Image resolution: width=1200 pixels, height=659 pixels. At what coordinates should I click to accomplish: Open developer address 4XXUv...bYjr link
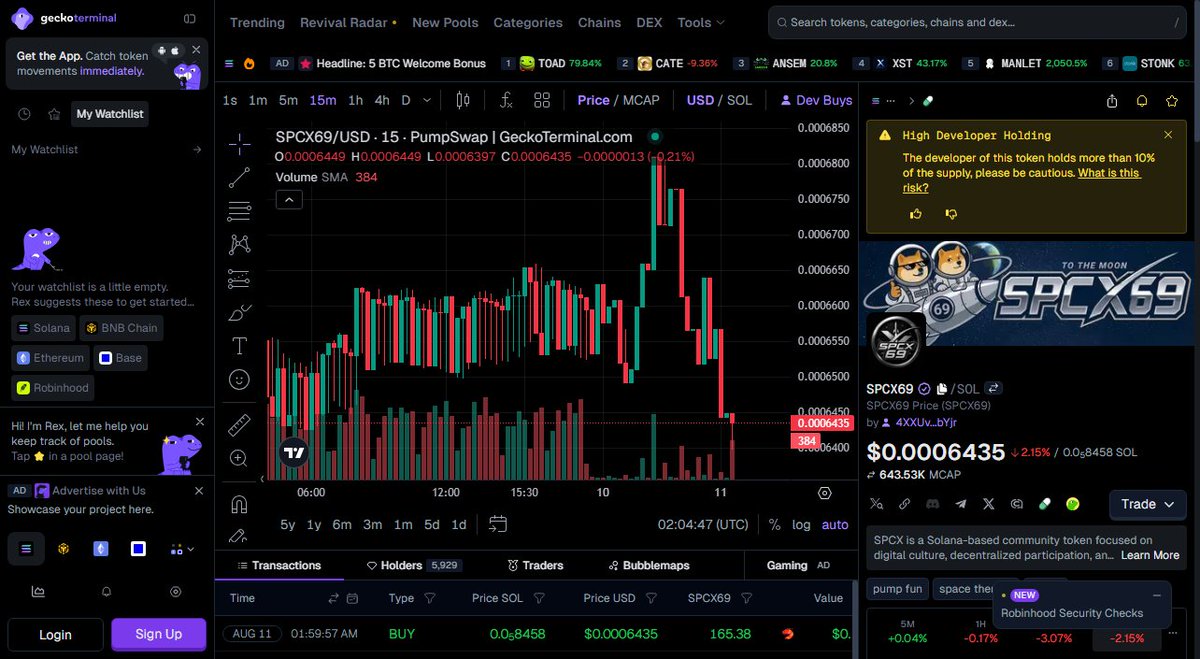(x=926, y=423)
